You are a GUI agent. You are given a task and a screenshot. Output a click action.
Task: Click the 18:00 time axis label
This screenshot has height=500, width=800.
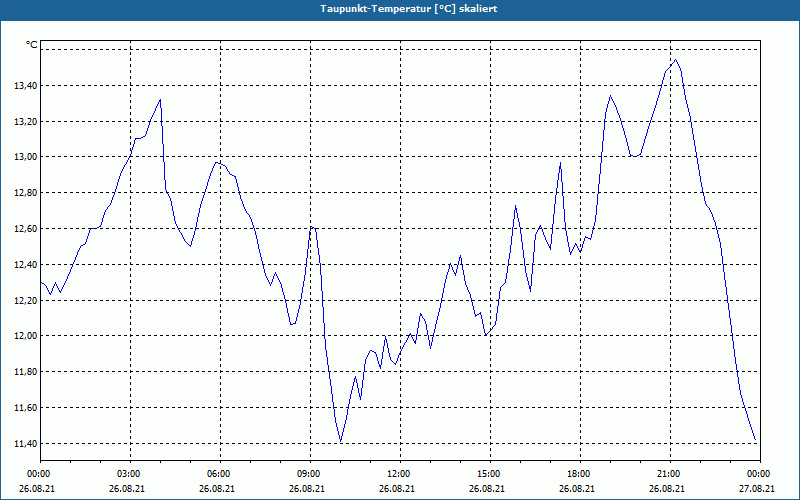580,474
